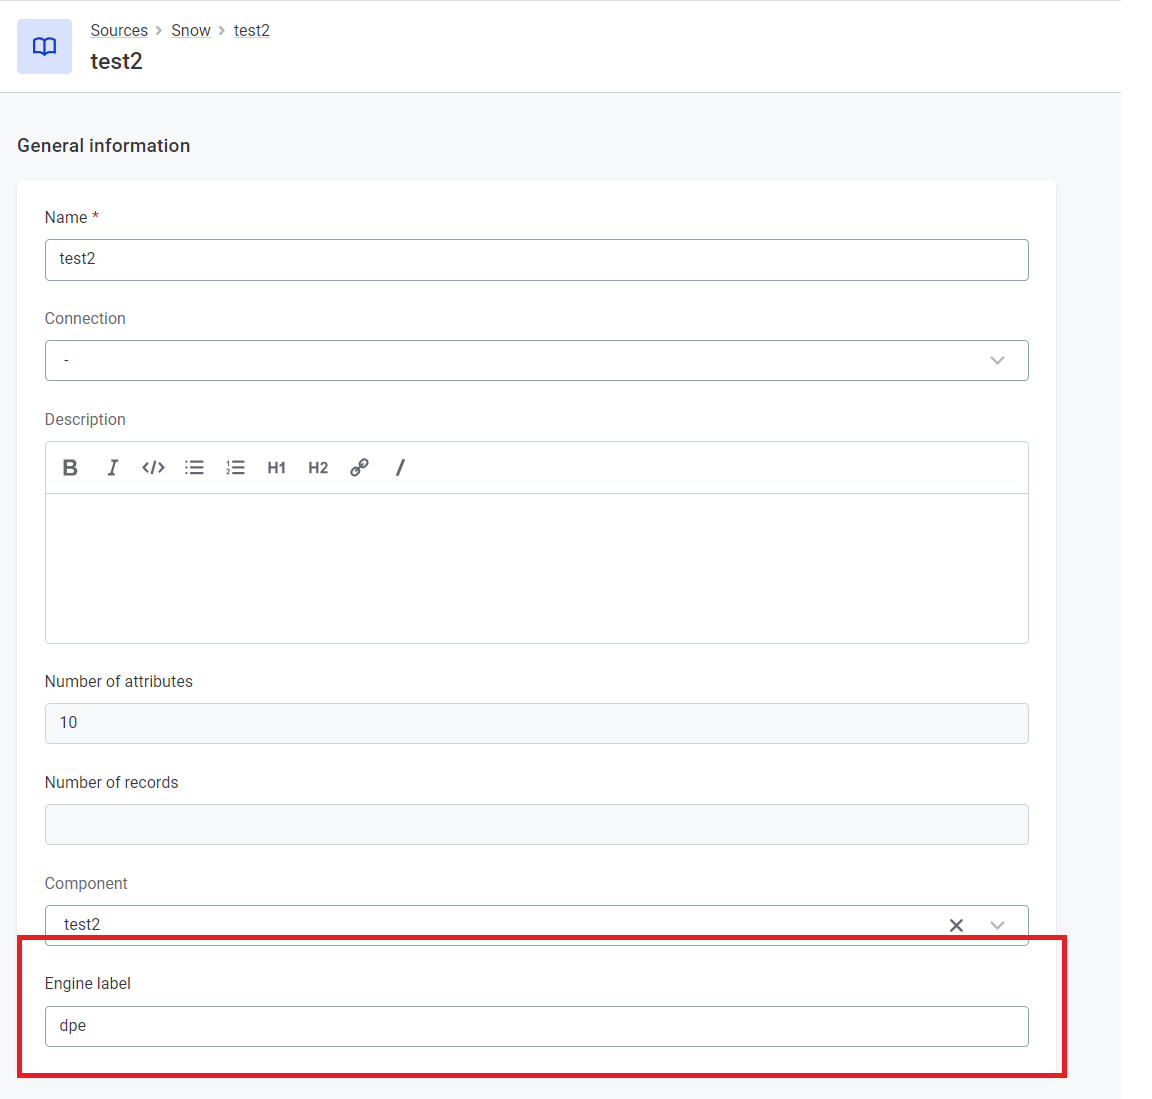The width and height of the screenshot is (1152, 1099).
Task: Apply H1 heading style
Action: click(x=276, y=468)
